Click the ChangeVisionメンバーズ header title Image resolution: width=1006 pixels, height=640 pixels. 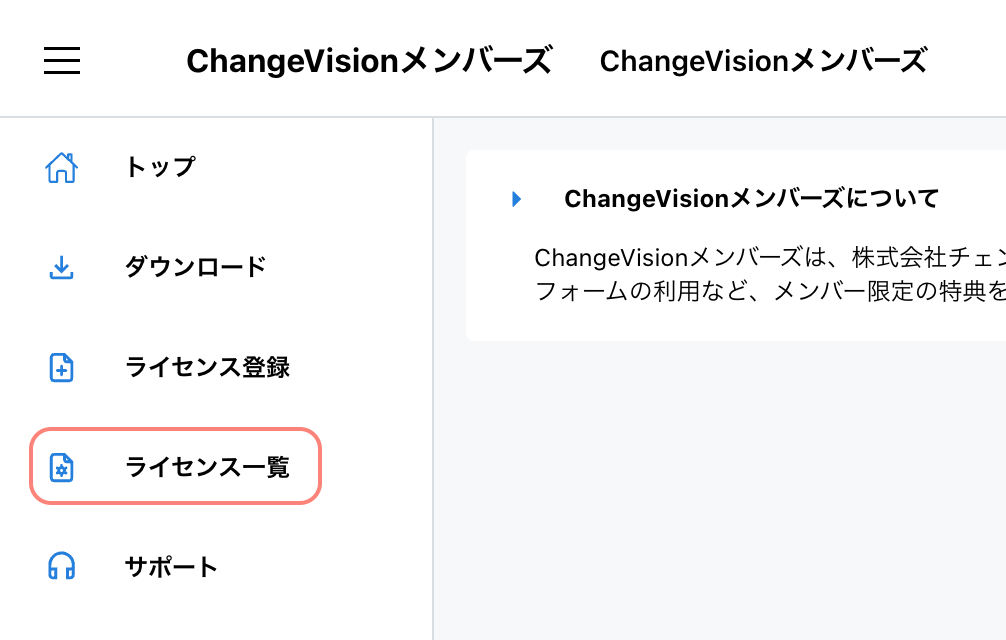pos(368,60)
